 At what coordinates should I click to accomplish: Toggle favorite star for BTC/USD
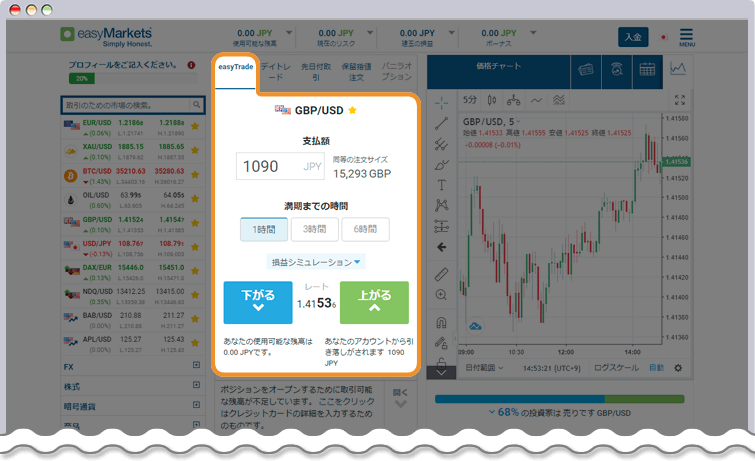pyautogui.click(x=195, y=174)
